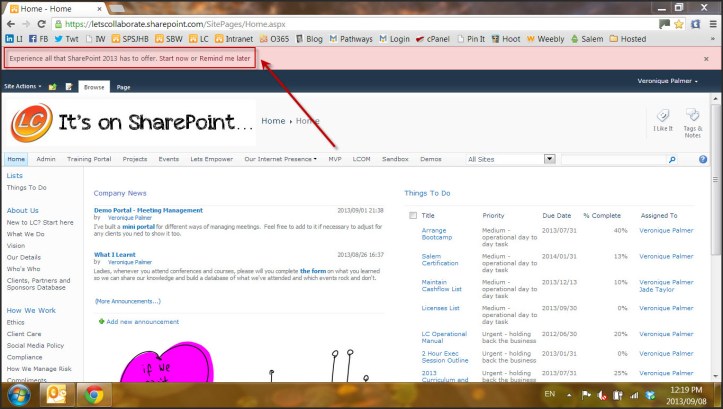The width and height of the screenshot is (723, 409).
Task: Expand Our Internet Presence menu
Action: click(x=280, y=159)
